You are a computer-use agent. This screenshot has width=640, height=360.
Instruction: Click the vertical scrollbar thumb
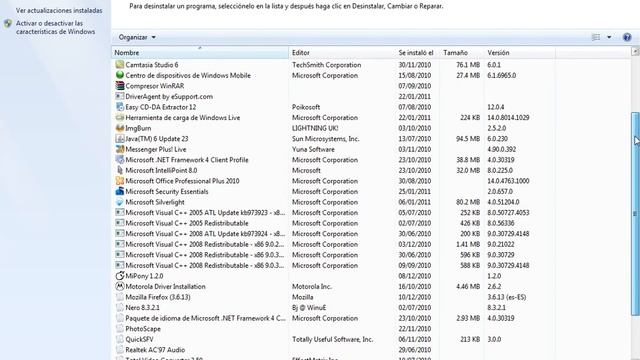pos(636,213)
